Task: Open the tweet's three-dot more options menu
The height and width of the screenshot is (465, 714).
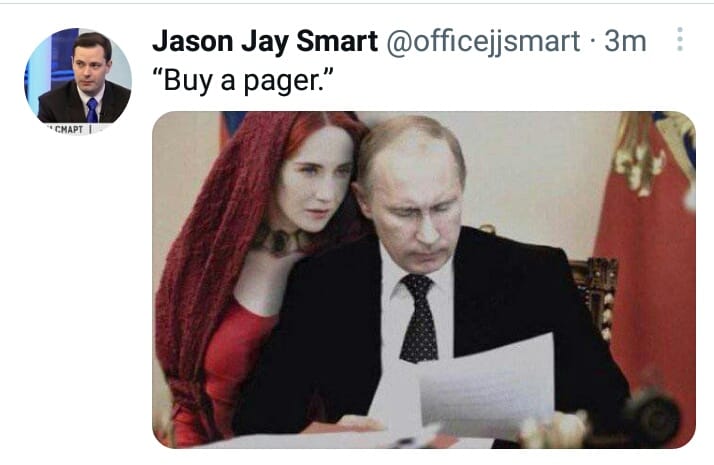Action: 679,39
